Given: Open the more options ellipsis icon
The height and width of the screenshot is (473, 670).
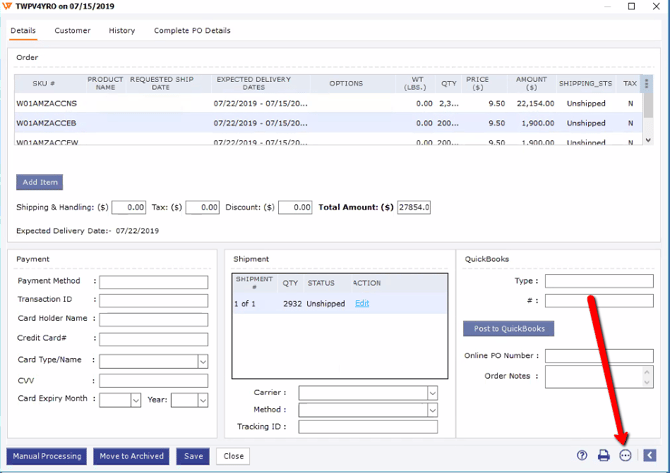Looking at the screenshot, I should [626, 455].
